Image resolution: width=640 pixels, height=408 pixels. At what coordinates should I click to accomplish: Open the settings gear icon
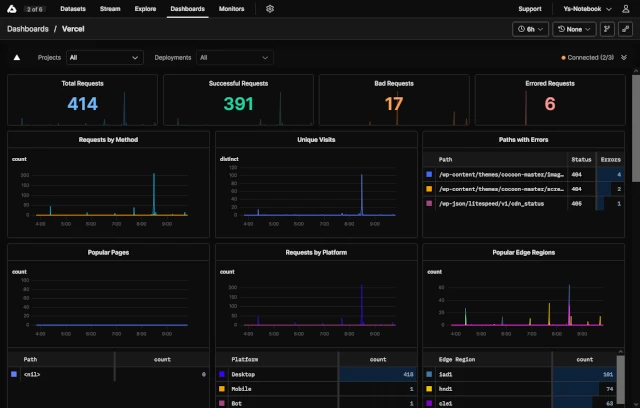[x=270, y=8]
